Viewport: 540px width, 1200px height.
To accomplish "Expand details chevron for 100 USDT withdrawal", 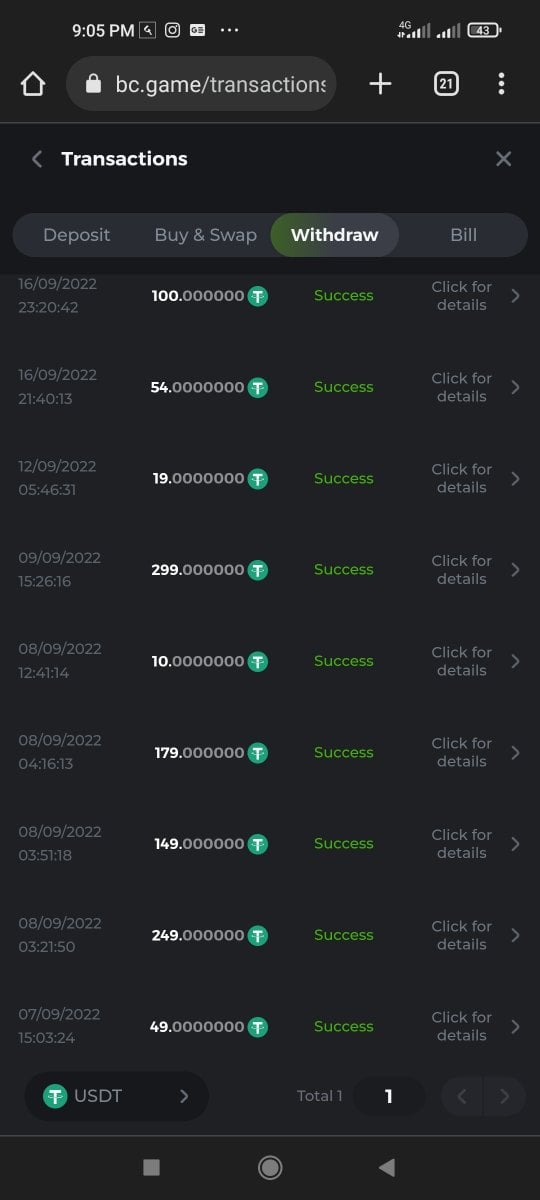I will pos(515,296).
